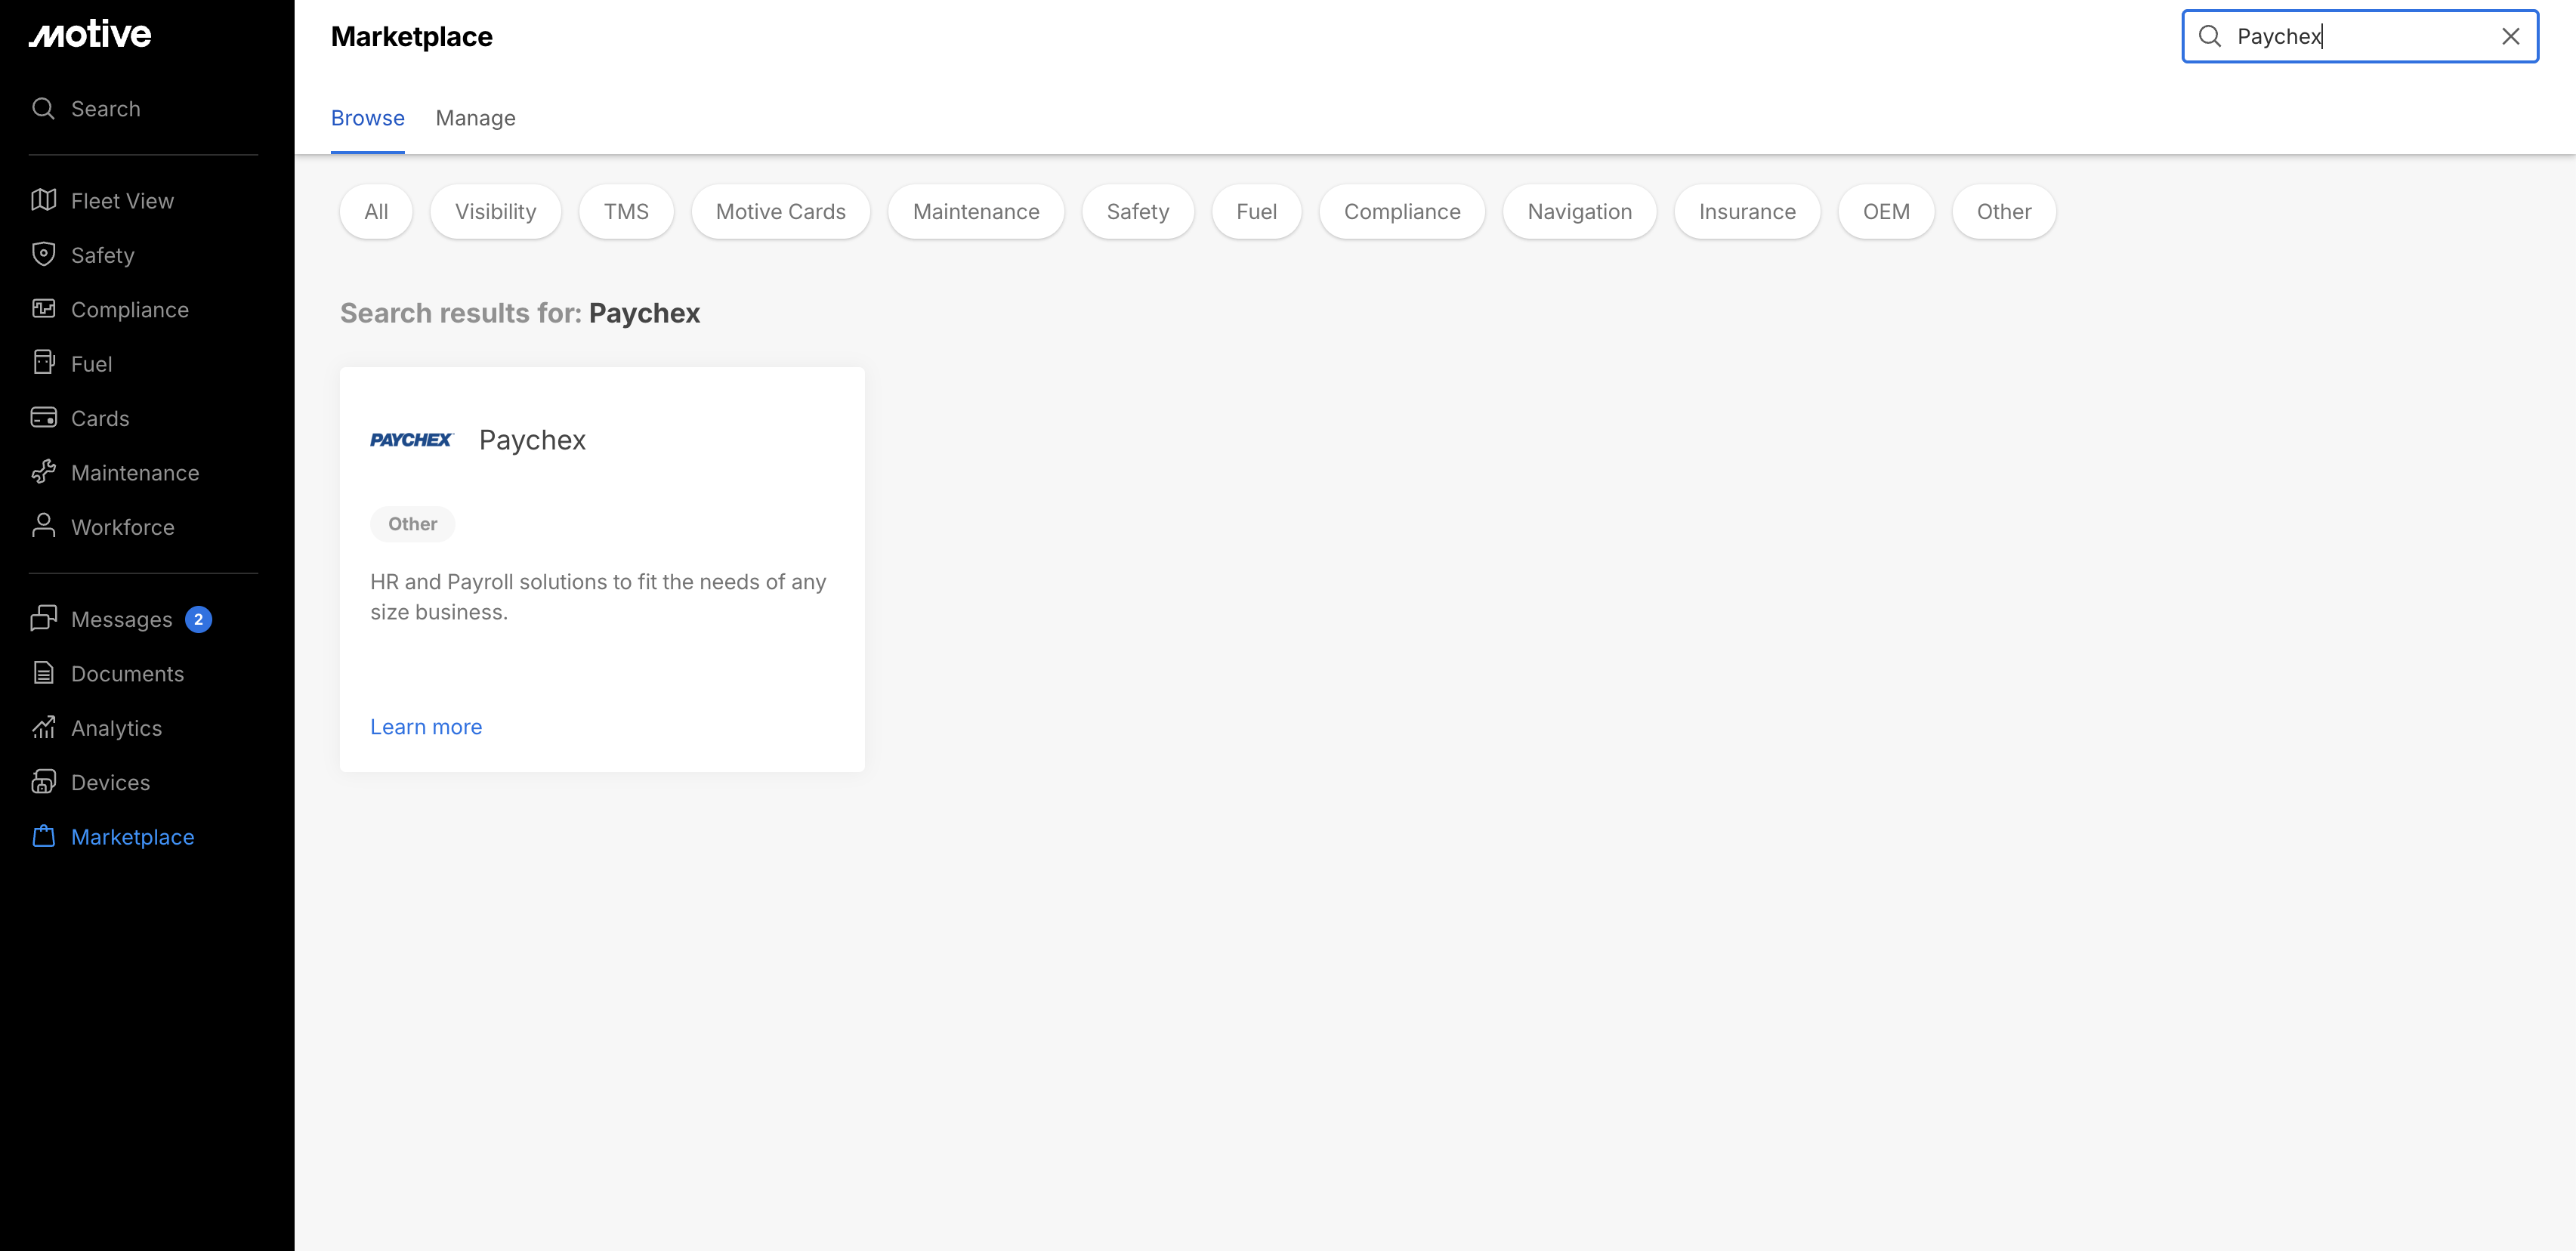Open Messages in sidebar
This screenshot has height=1251, width=2576.
pos(122,619)
